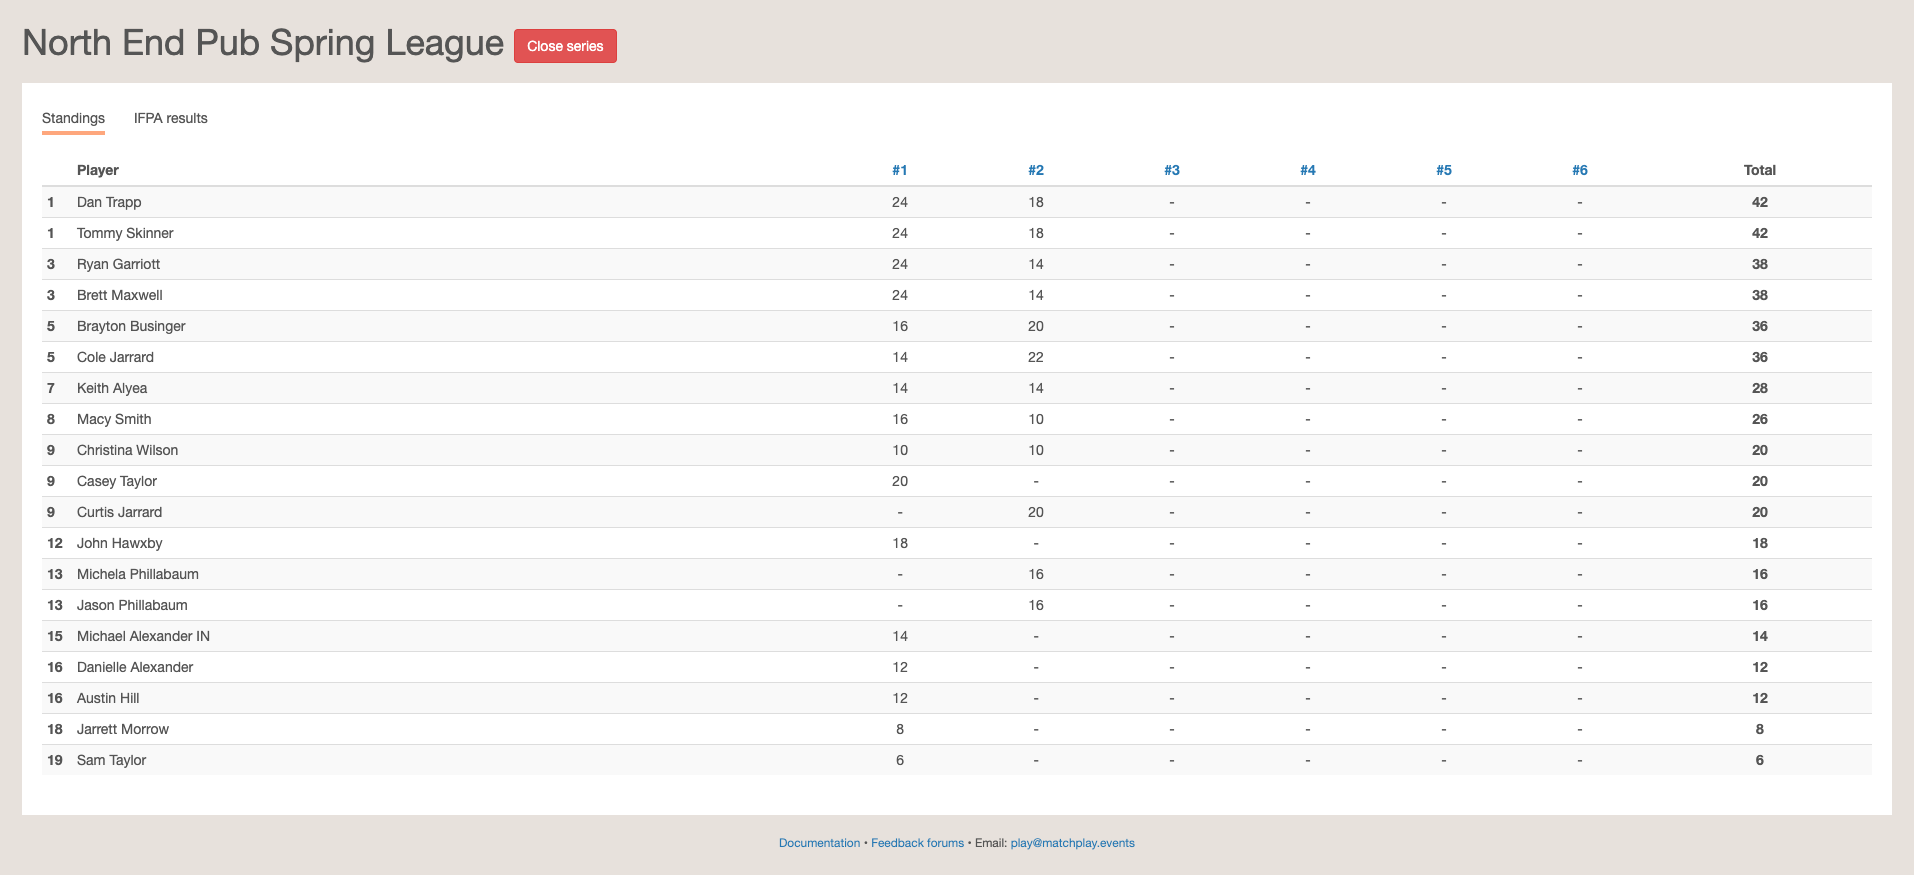Click the play@matchplay.events email link

pos(1072,843)
